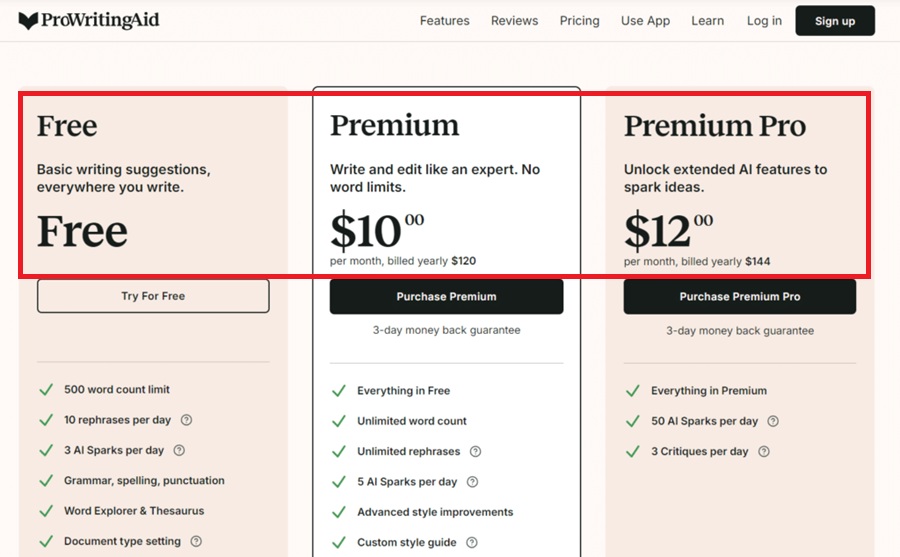Click the $10 Premium price

(x=377, y=230)
